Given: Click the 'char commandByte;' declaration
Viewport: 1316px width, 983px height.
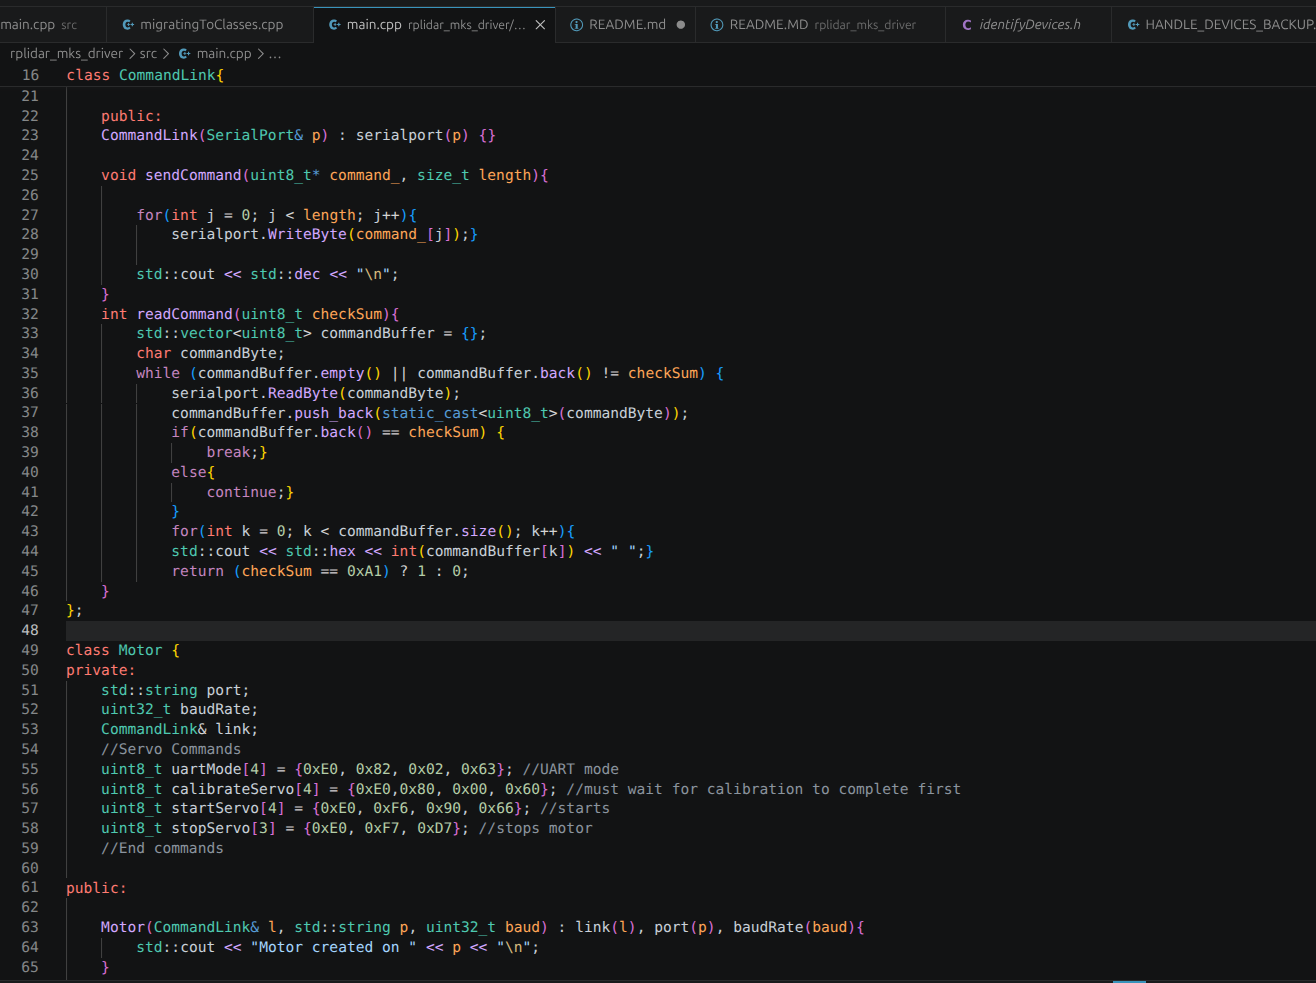Looking at the screenshot, I should (211, 353).
